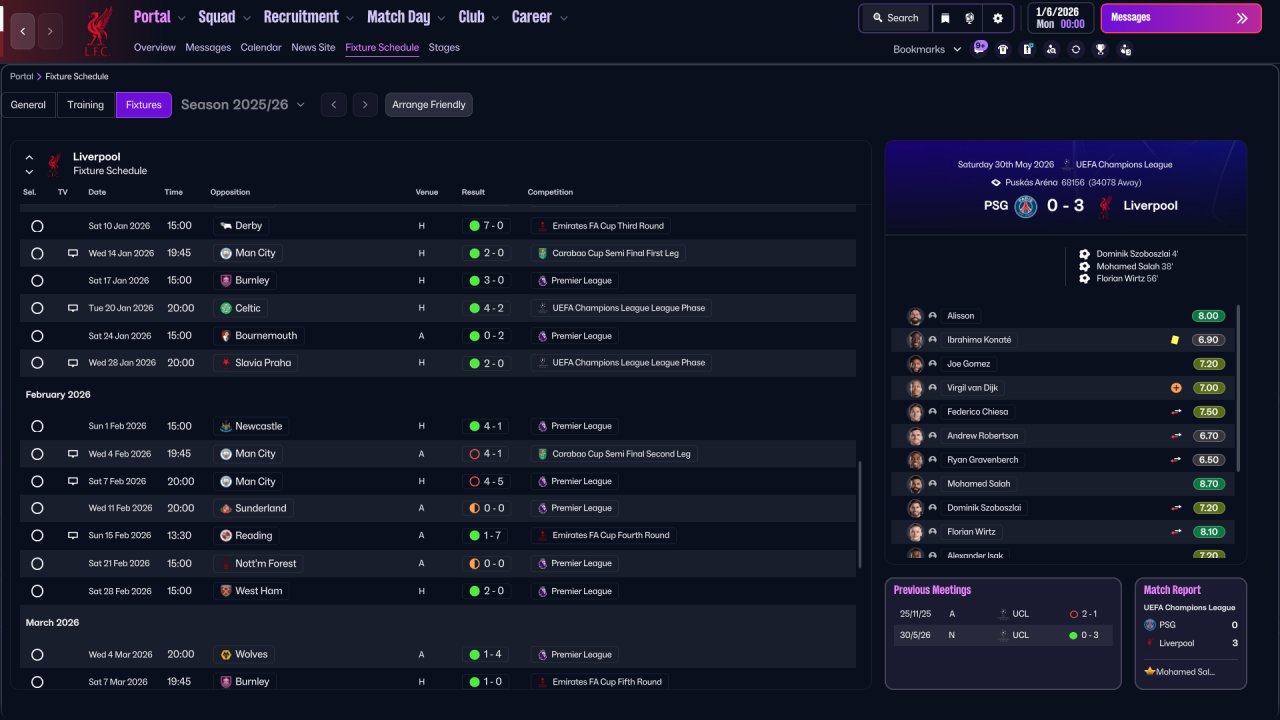Image resolution: width=1280 pixels, height=720 pixels.
Task: Open the Search button
Action: 895,18
